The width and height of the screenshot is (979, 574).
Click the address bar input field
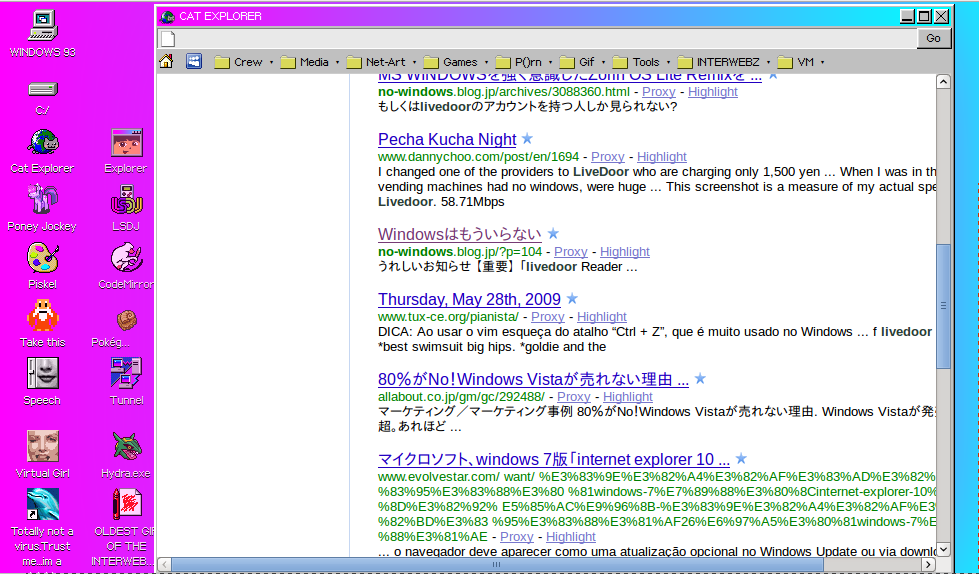(x=537, y=38)
